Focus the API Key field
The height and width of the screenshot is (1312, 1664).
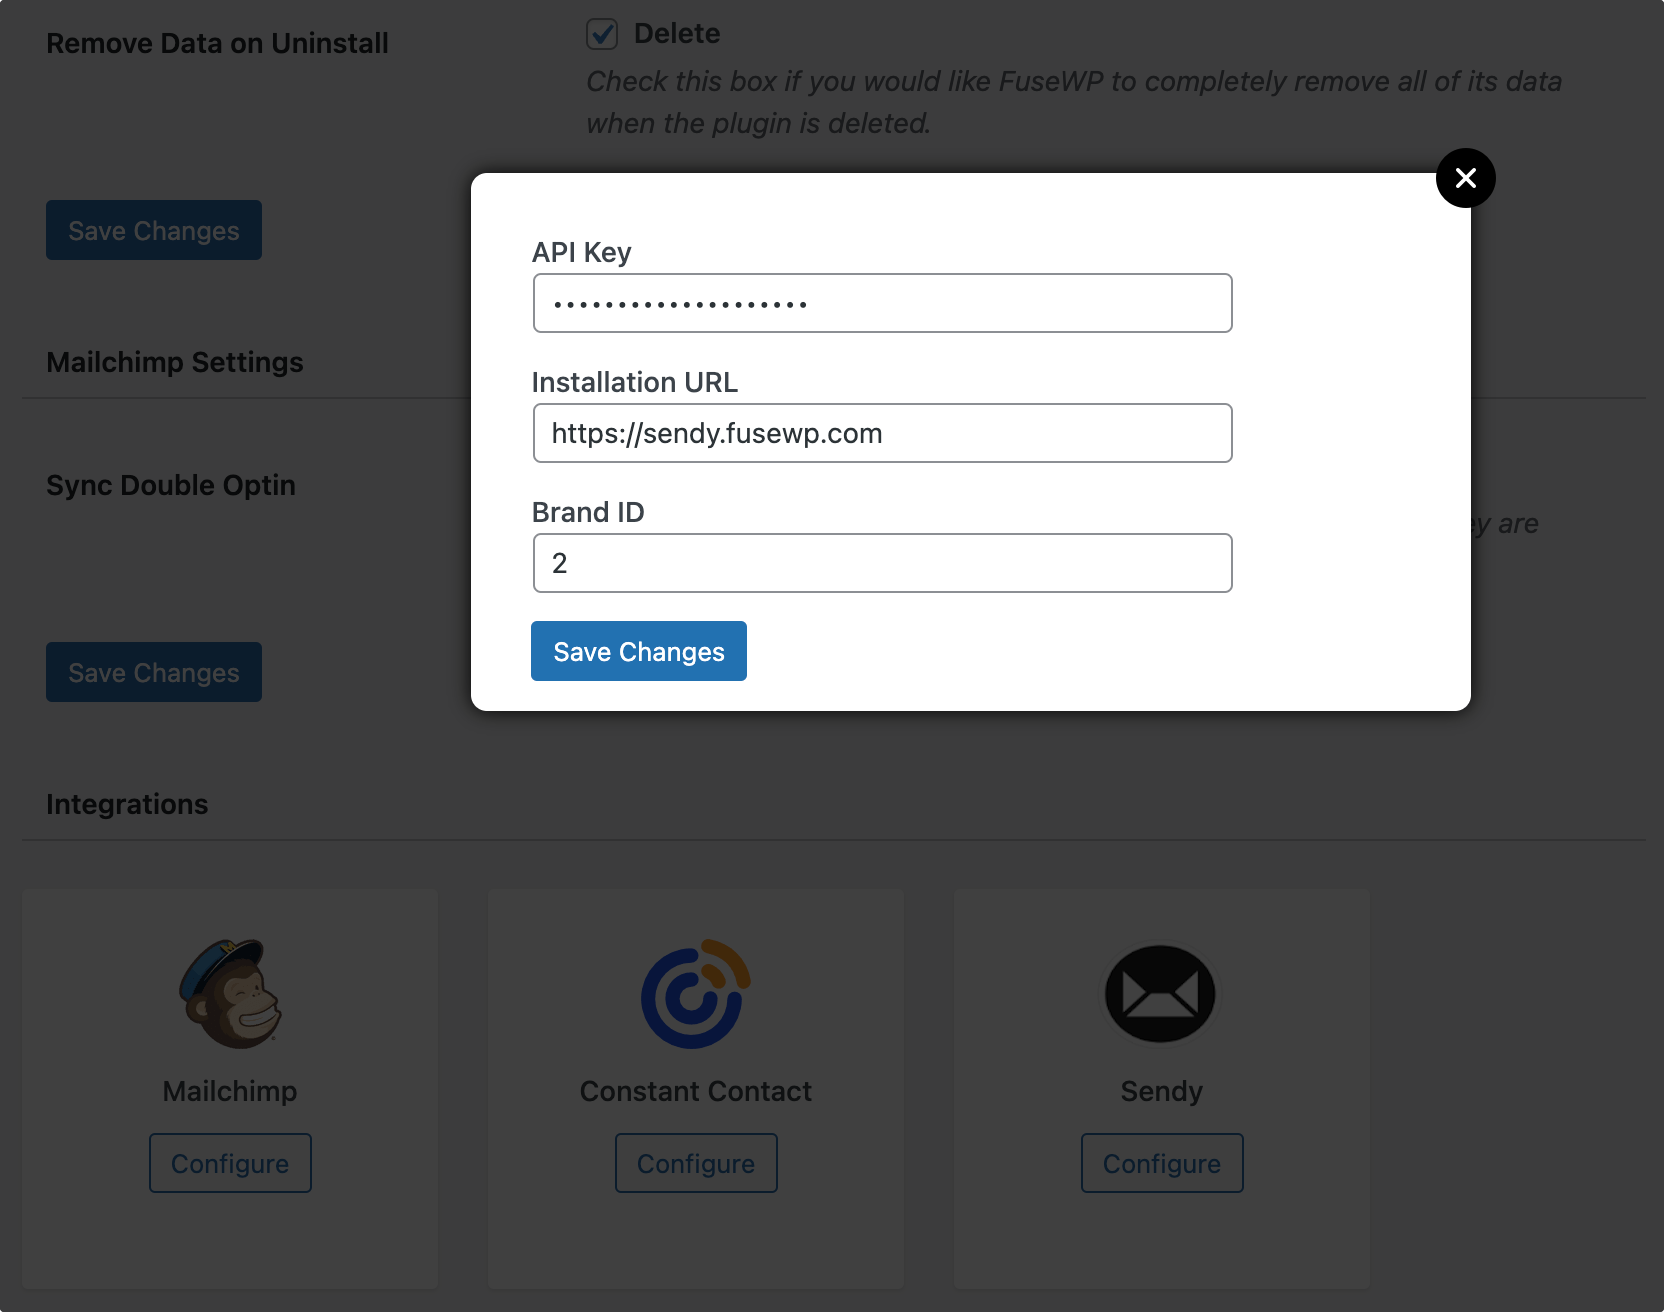coord(883,303)
